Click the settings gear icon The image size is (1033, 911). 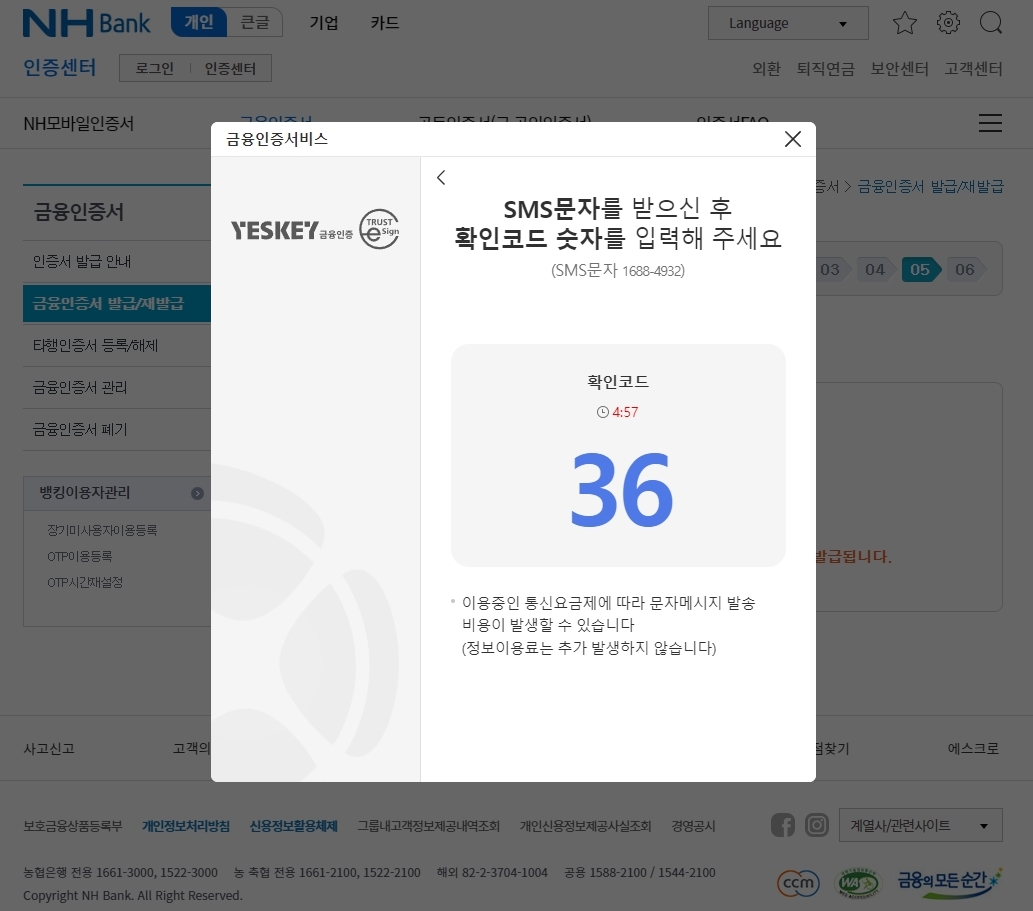[x=948, y=22]
